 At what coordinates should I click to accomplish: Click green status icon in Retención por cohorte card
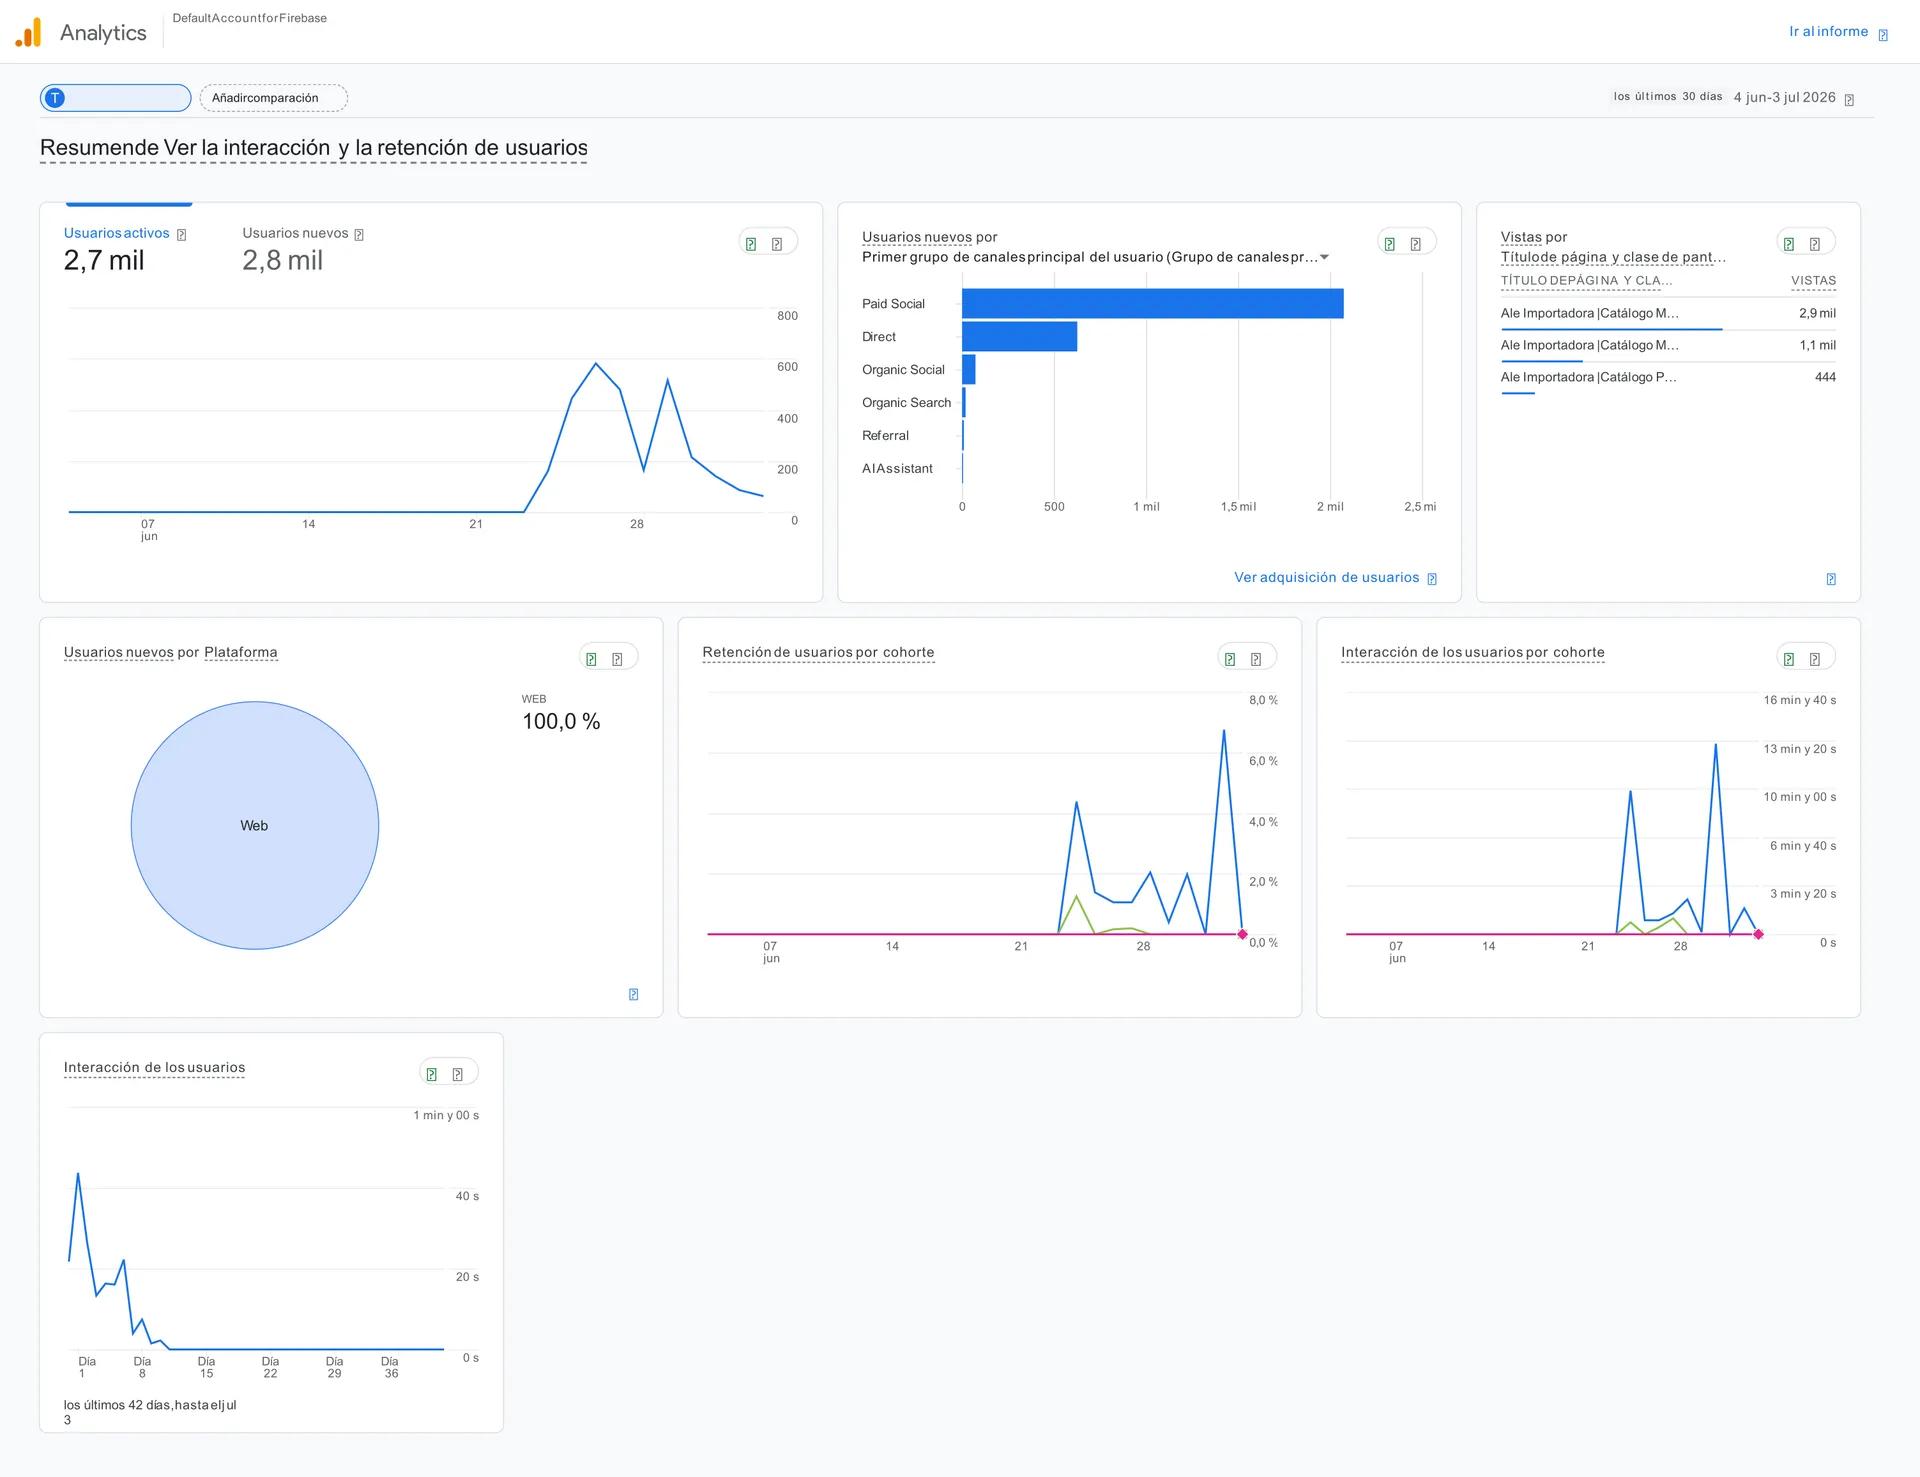click(x=1230, y=659)
